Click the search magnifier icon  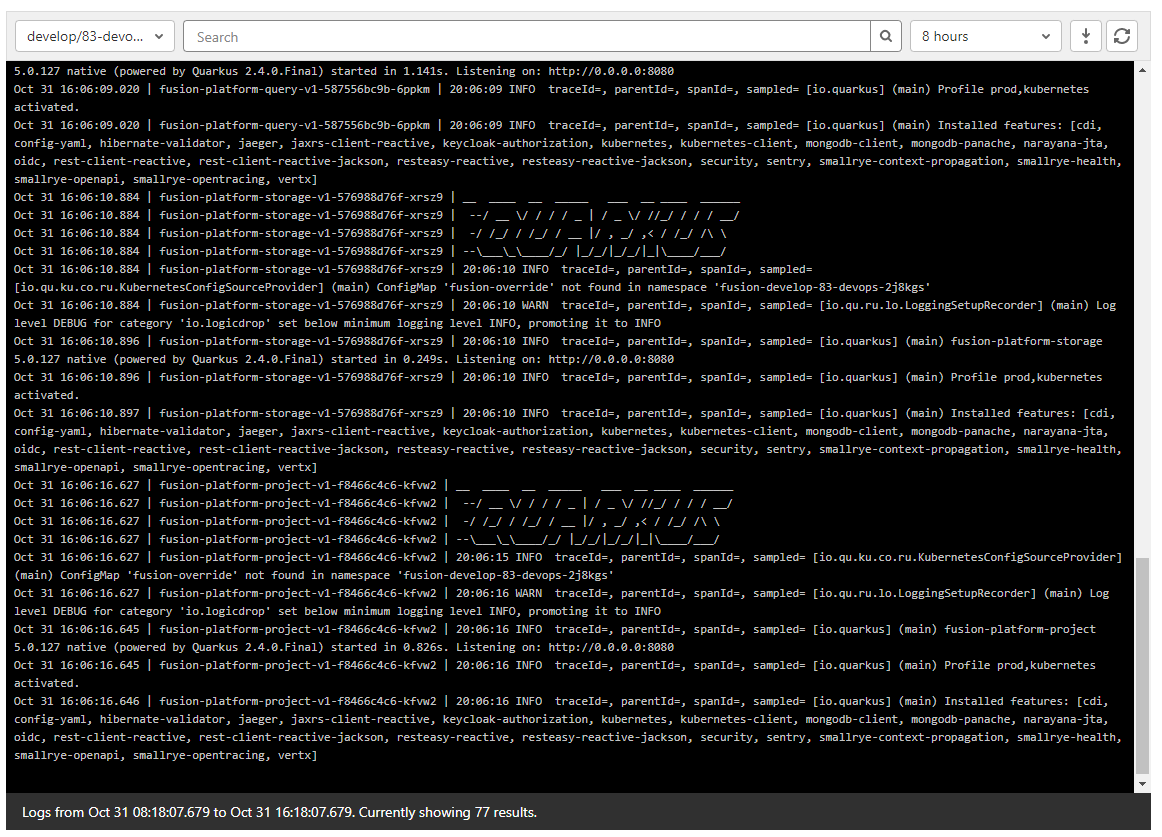pos(886,36)
